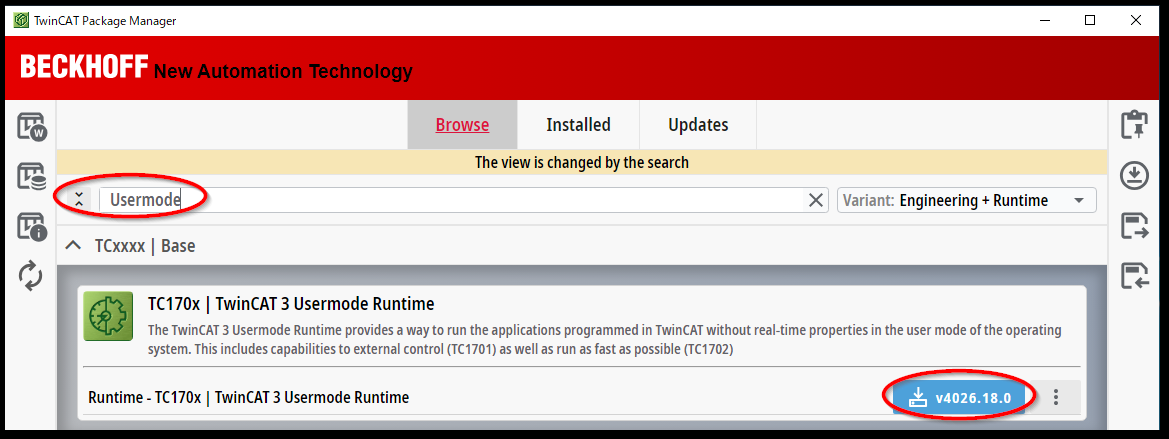The width and height of the screenshot is (1169, 439).
Task: Click the TC170x TwinCAT 3 Usermode Runtime title
Action: click(x=291, y=303)
